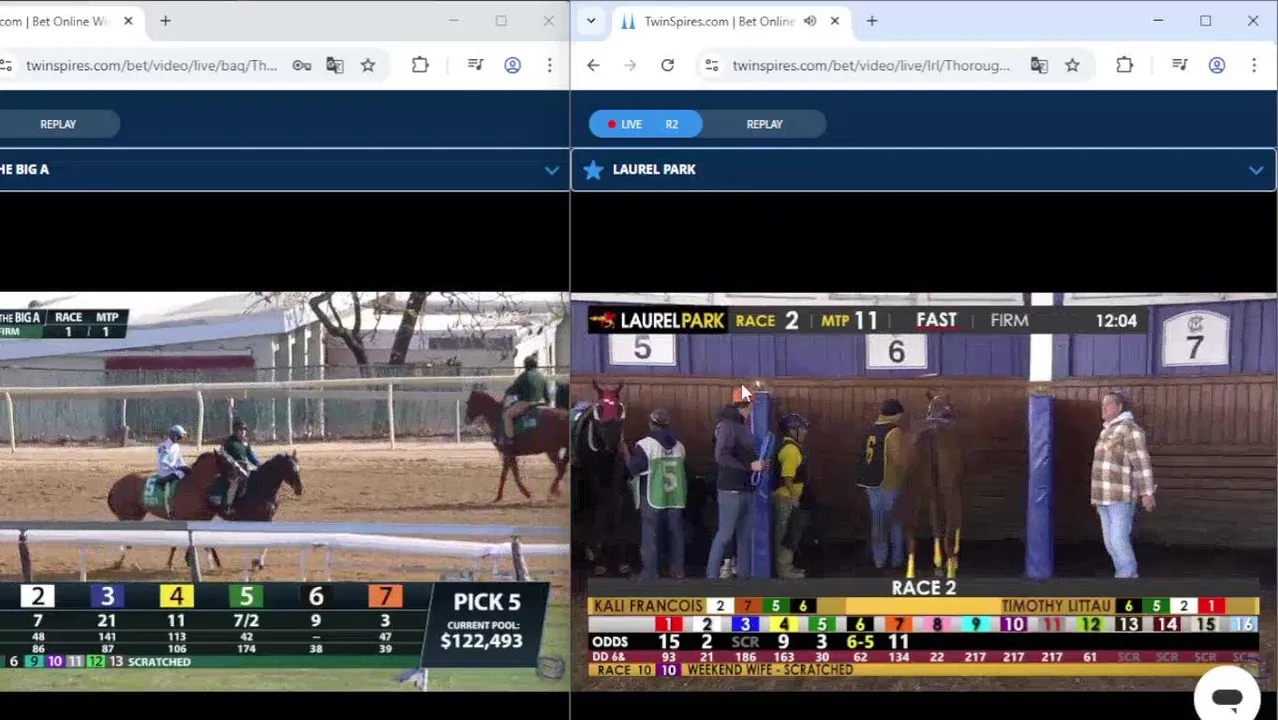Click site info icon in right address bar
This screenshot has width=1278, height=720.
(711, 65)
